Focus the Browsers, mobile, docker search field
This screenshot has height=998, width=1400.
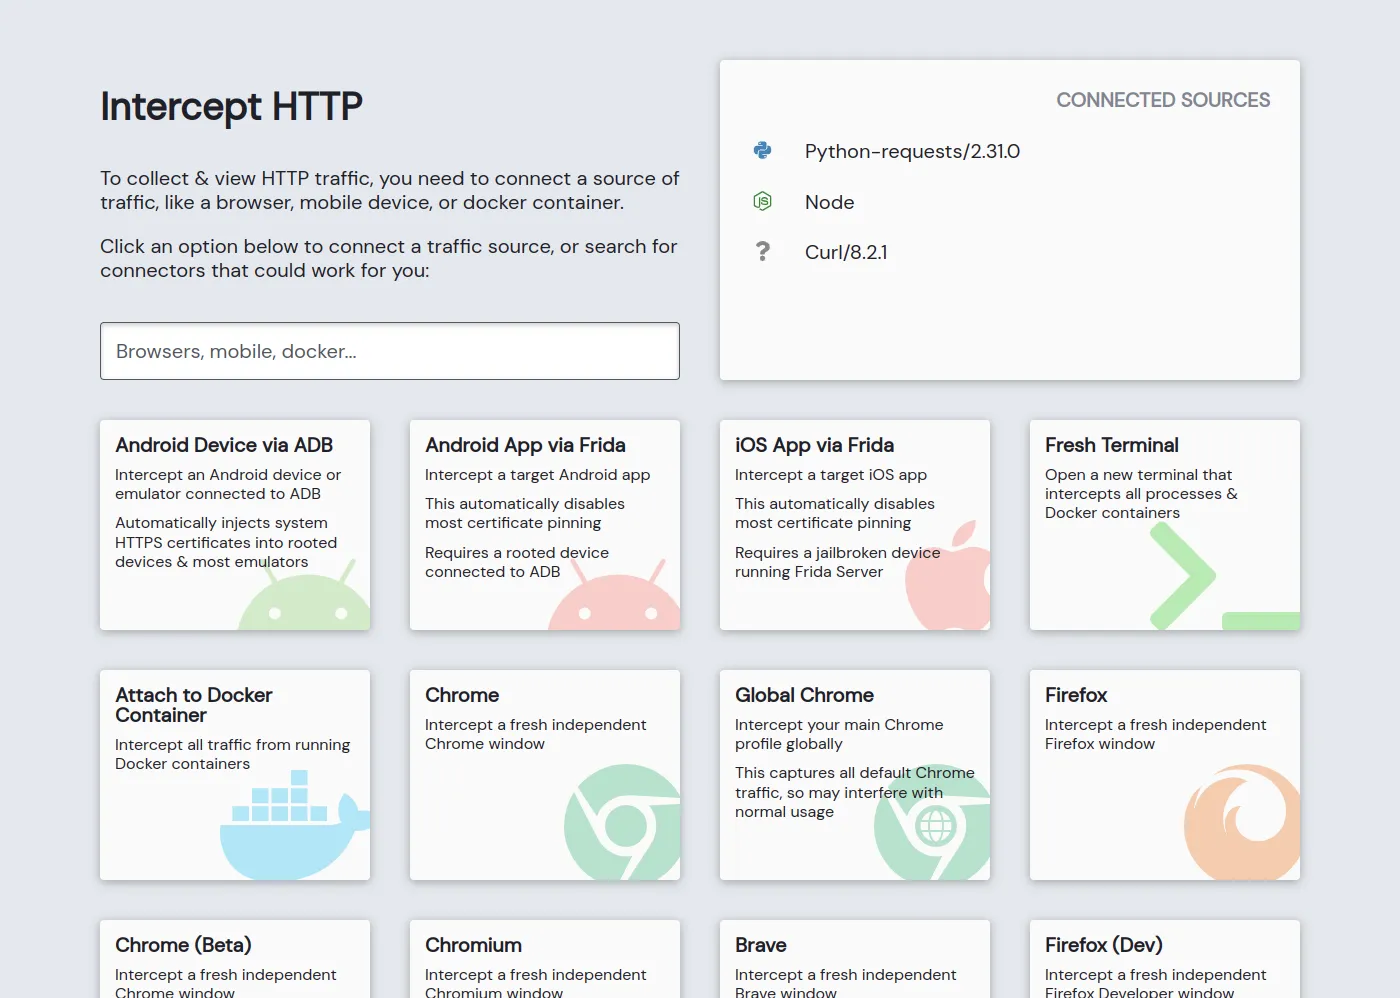(x=390, y=351)
